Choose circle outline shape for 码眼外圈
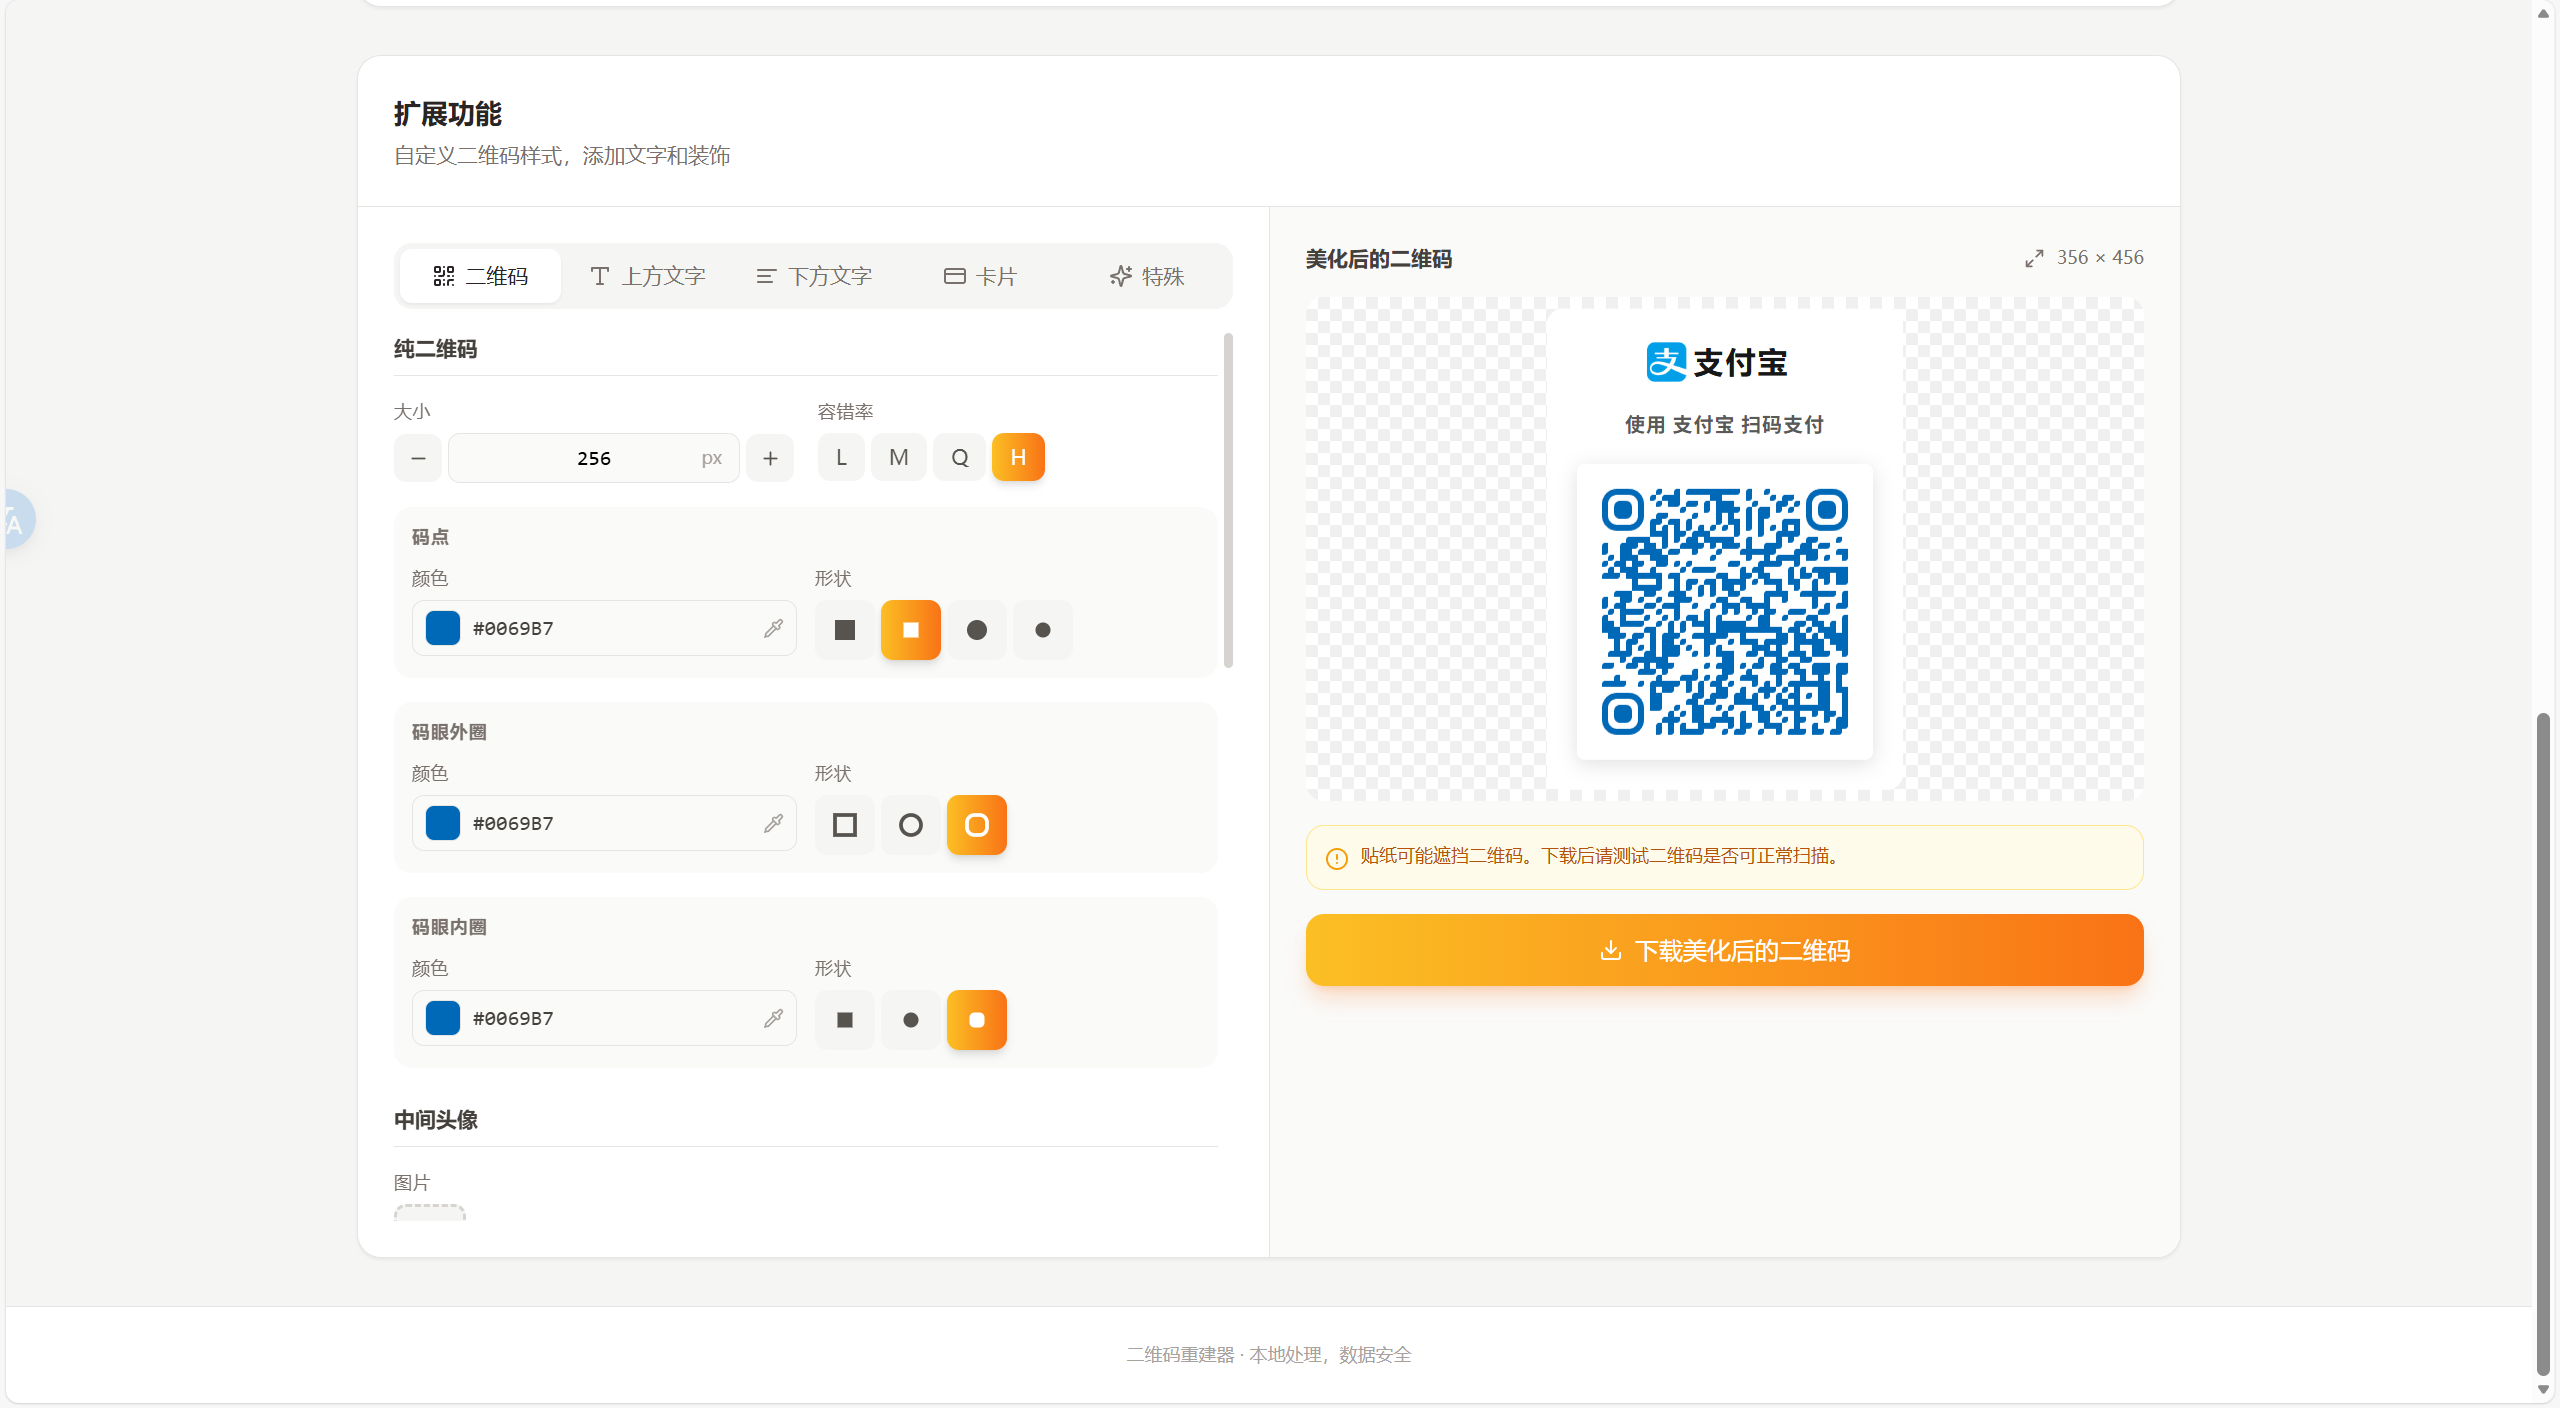Image resolution: width=2560 pixels, height=1408 pixels. click(x=911, y=825)
